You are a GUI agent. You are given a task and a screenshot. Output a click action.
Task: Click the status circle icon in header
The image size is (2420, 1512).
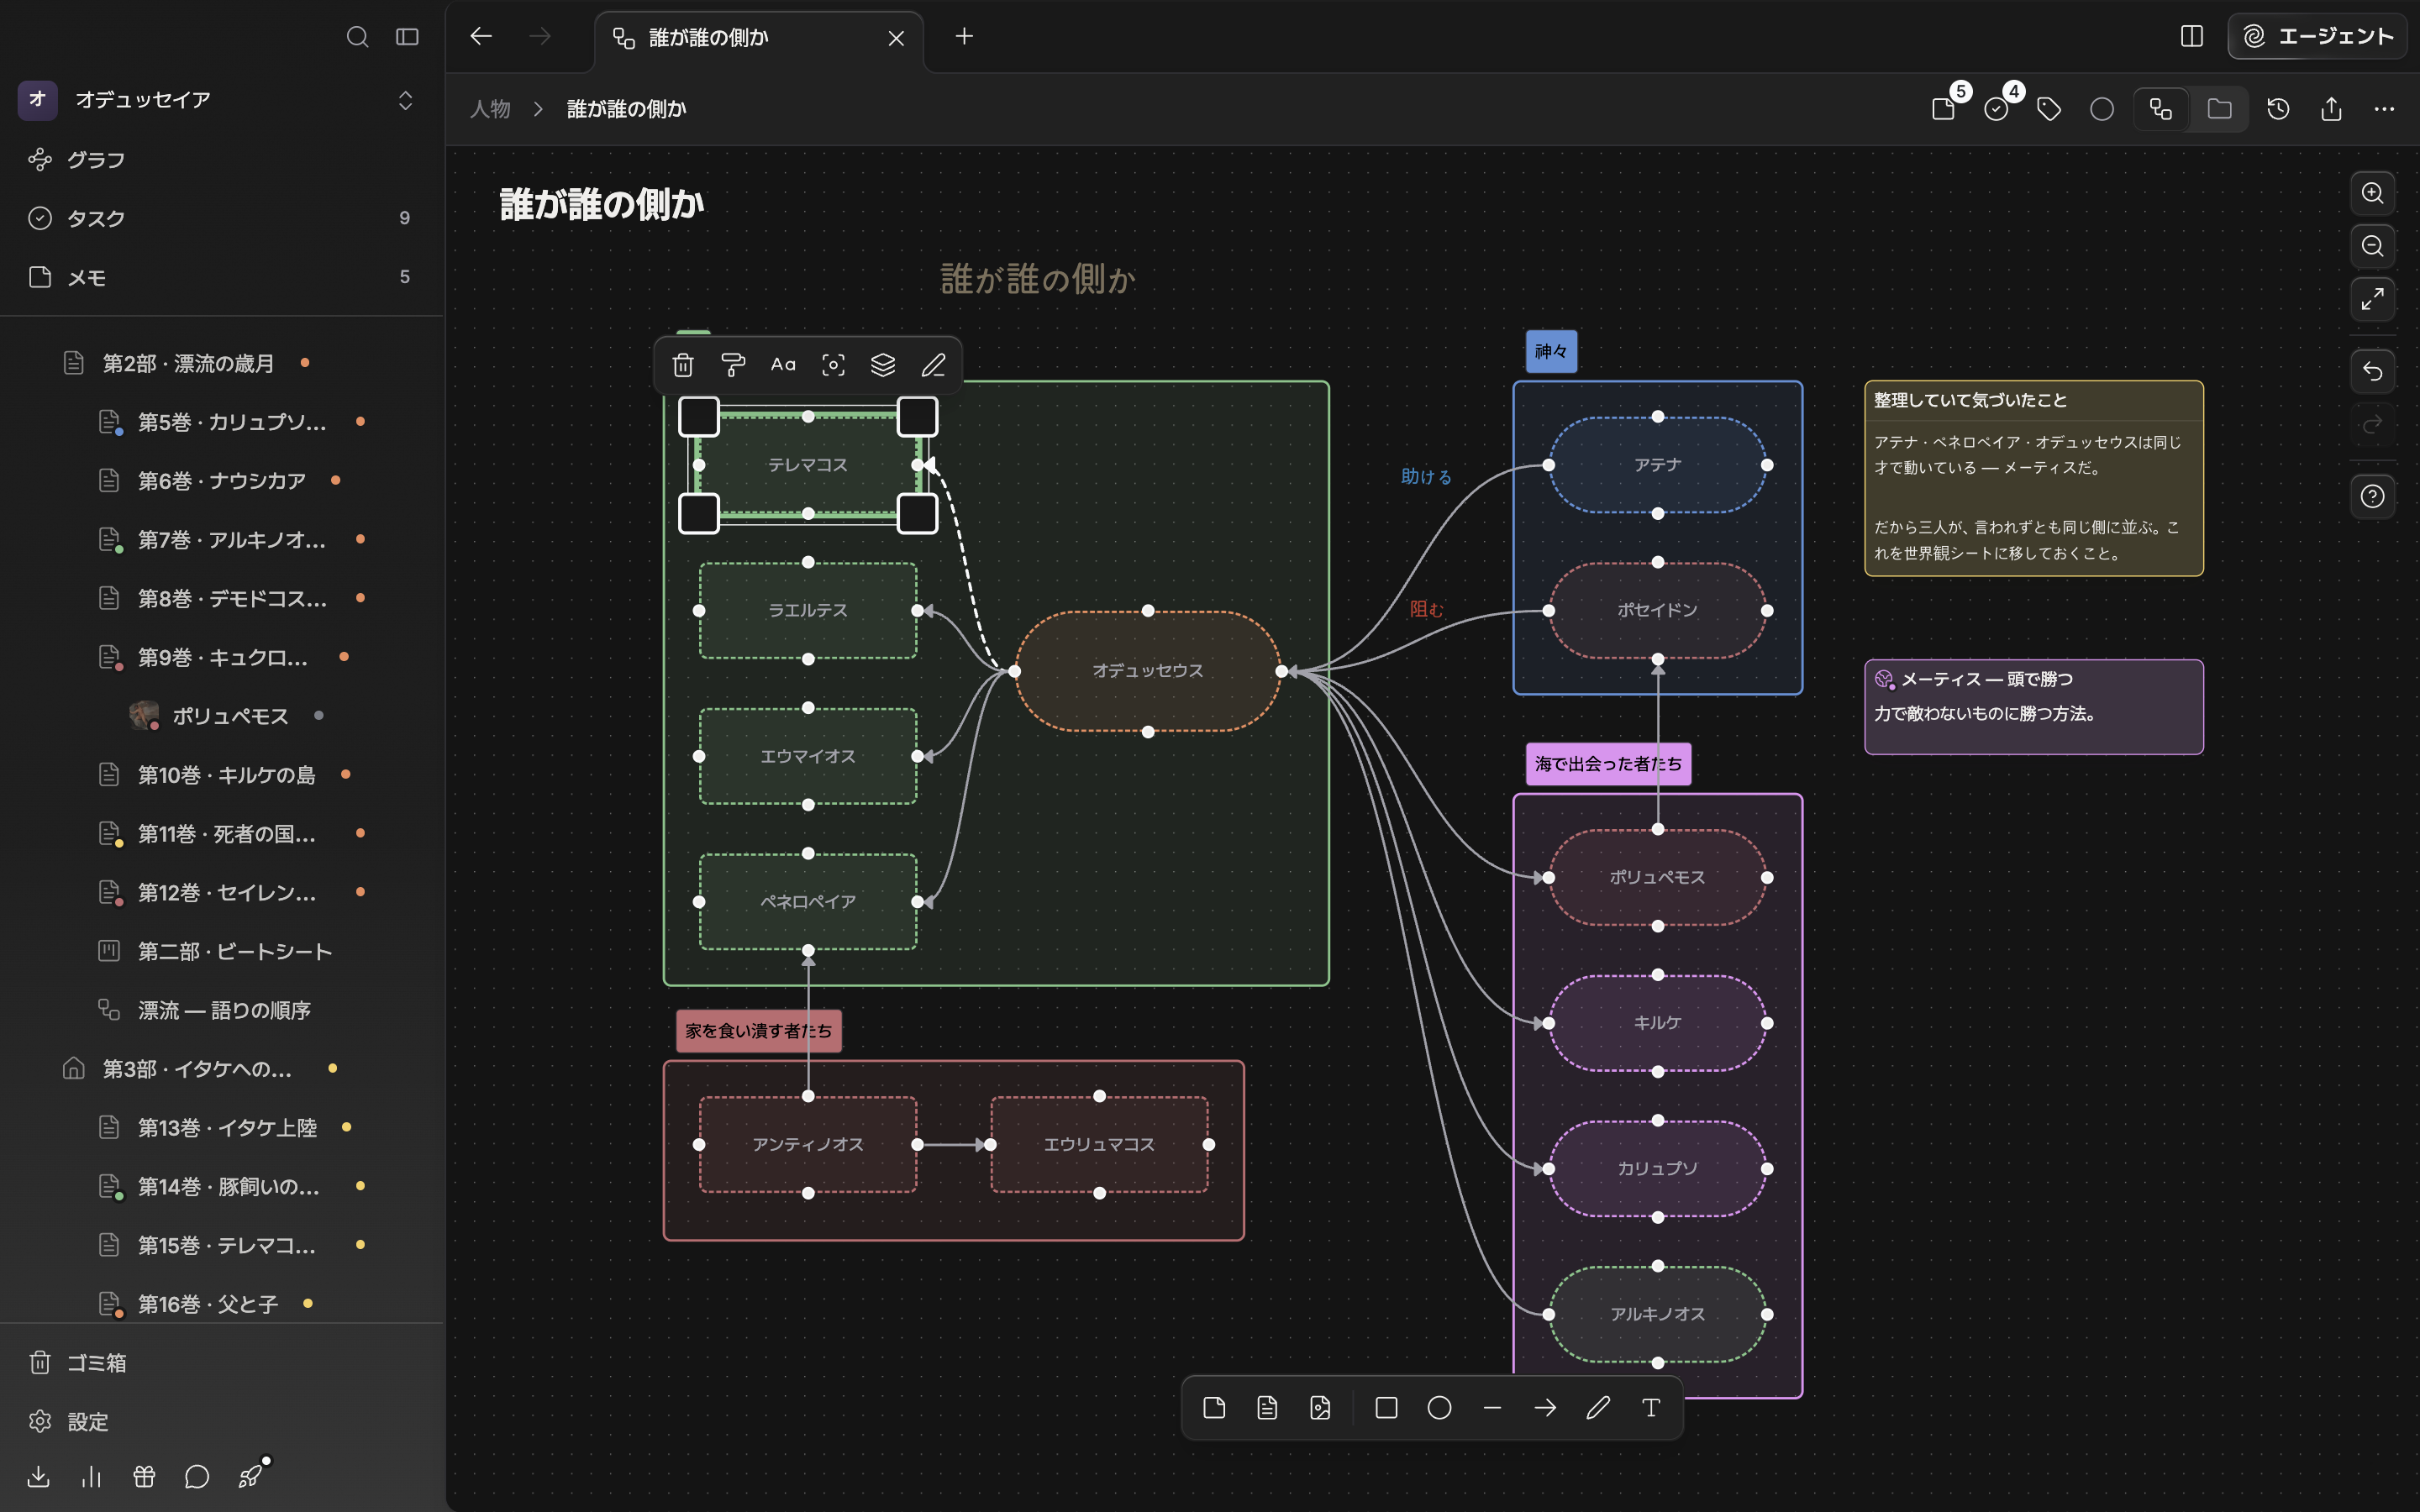coord(2102,109)
